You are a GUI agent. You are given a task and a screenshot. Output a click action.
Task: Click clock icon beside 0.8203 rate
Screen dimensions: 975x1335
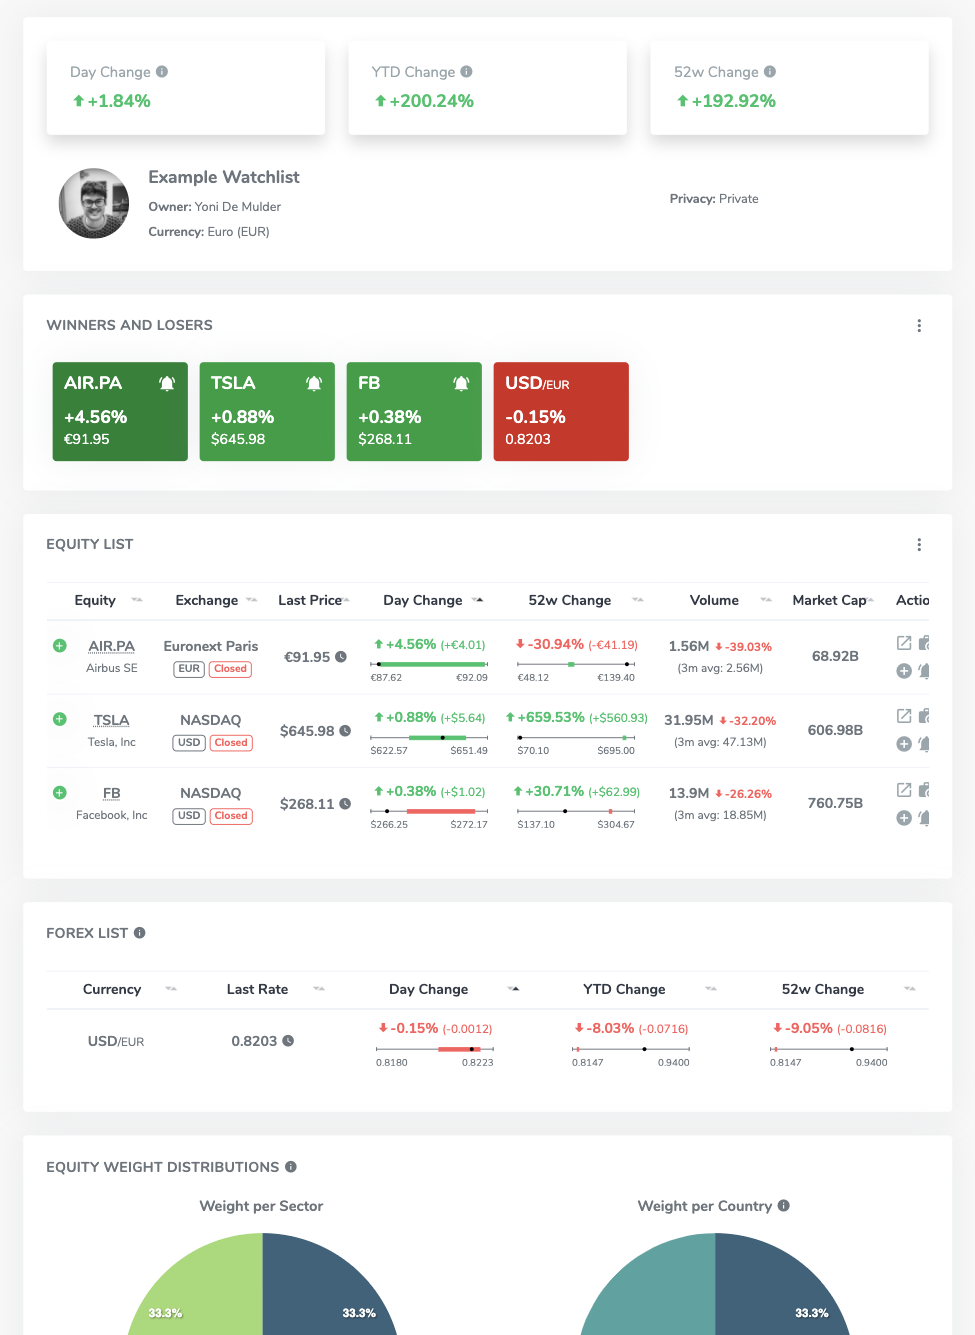point(288,1041)
